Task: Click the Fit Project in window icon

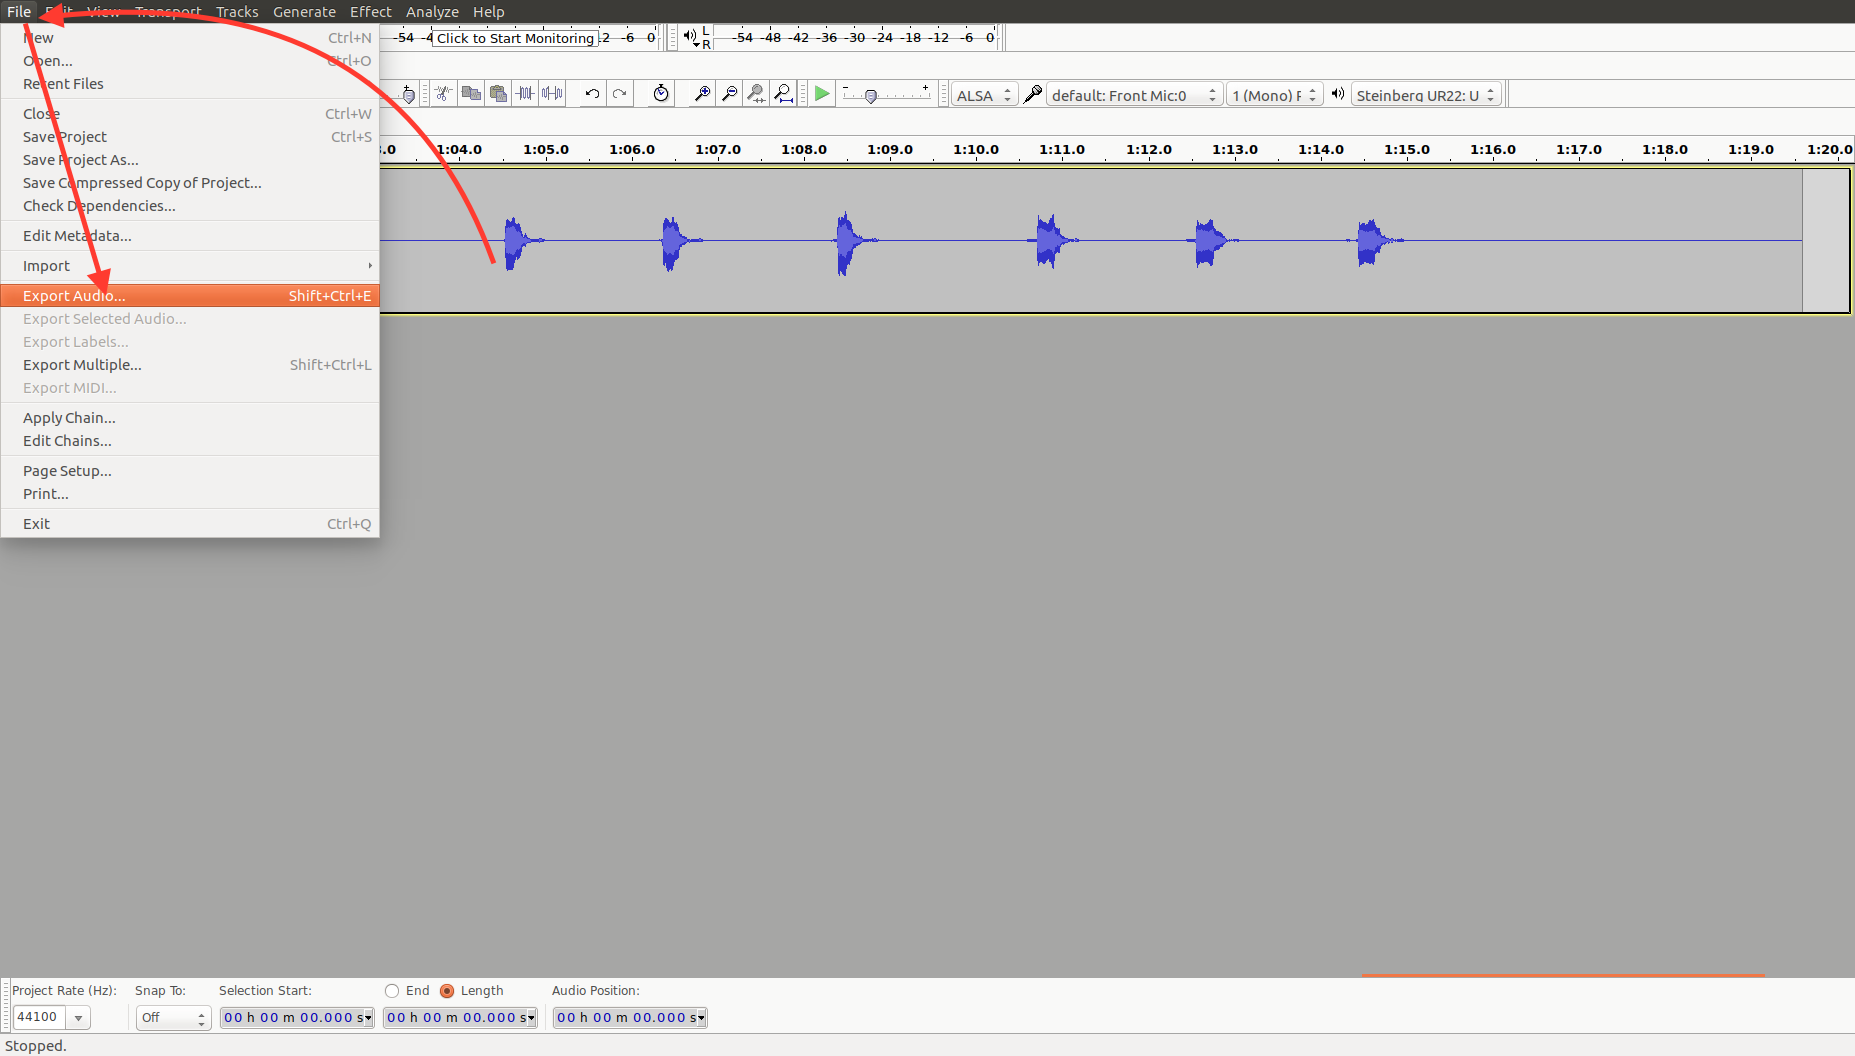Action: 784,94
